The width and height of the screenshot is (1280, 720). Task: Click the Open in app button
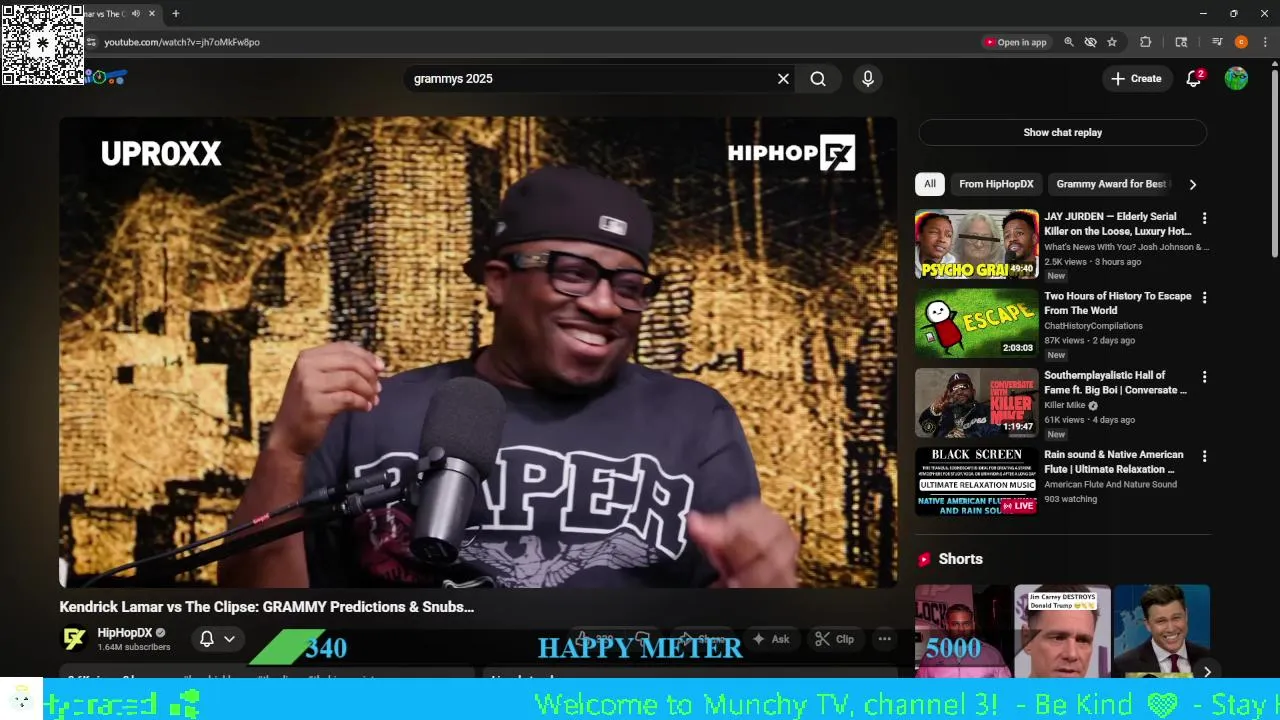(1015, 42)
